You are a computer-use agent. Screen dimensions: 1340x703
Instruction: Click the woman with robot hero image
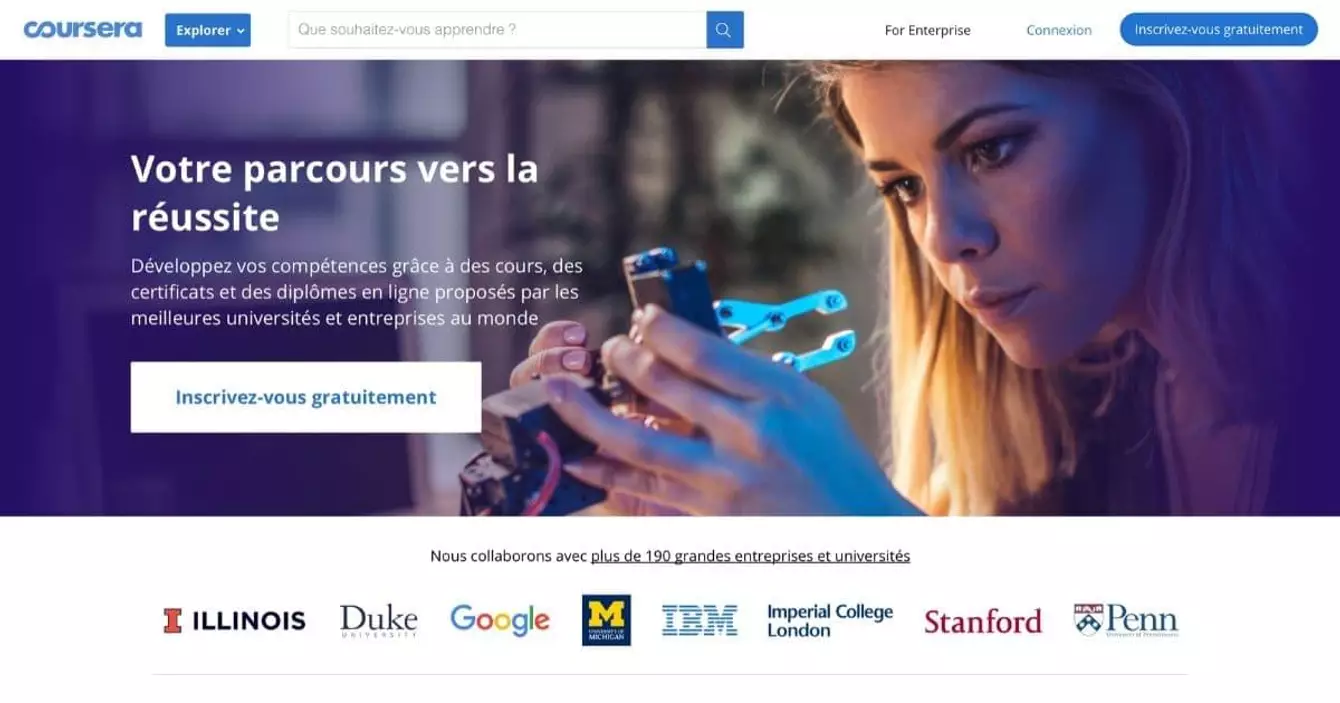(900, 290)
